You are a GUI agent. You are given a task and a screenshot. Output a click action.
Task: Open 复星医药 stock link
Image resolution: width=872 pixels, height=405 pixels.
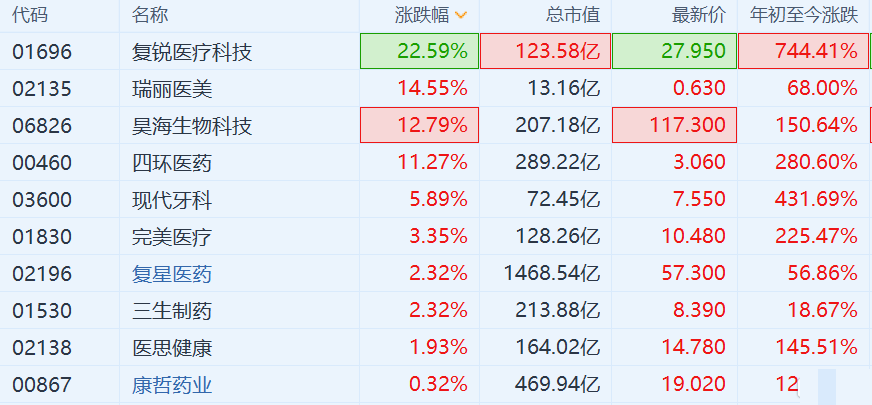coord(172,273)
